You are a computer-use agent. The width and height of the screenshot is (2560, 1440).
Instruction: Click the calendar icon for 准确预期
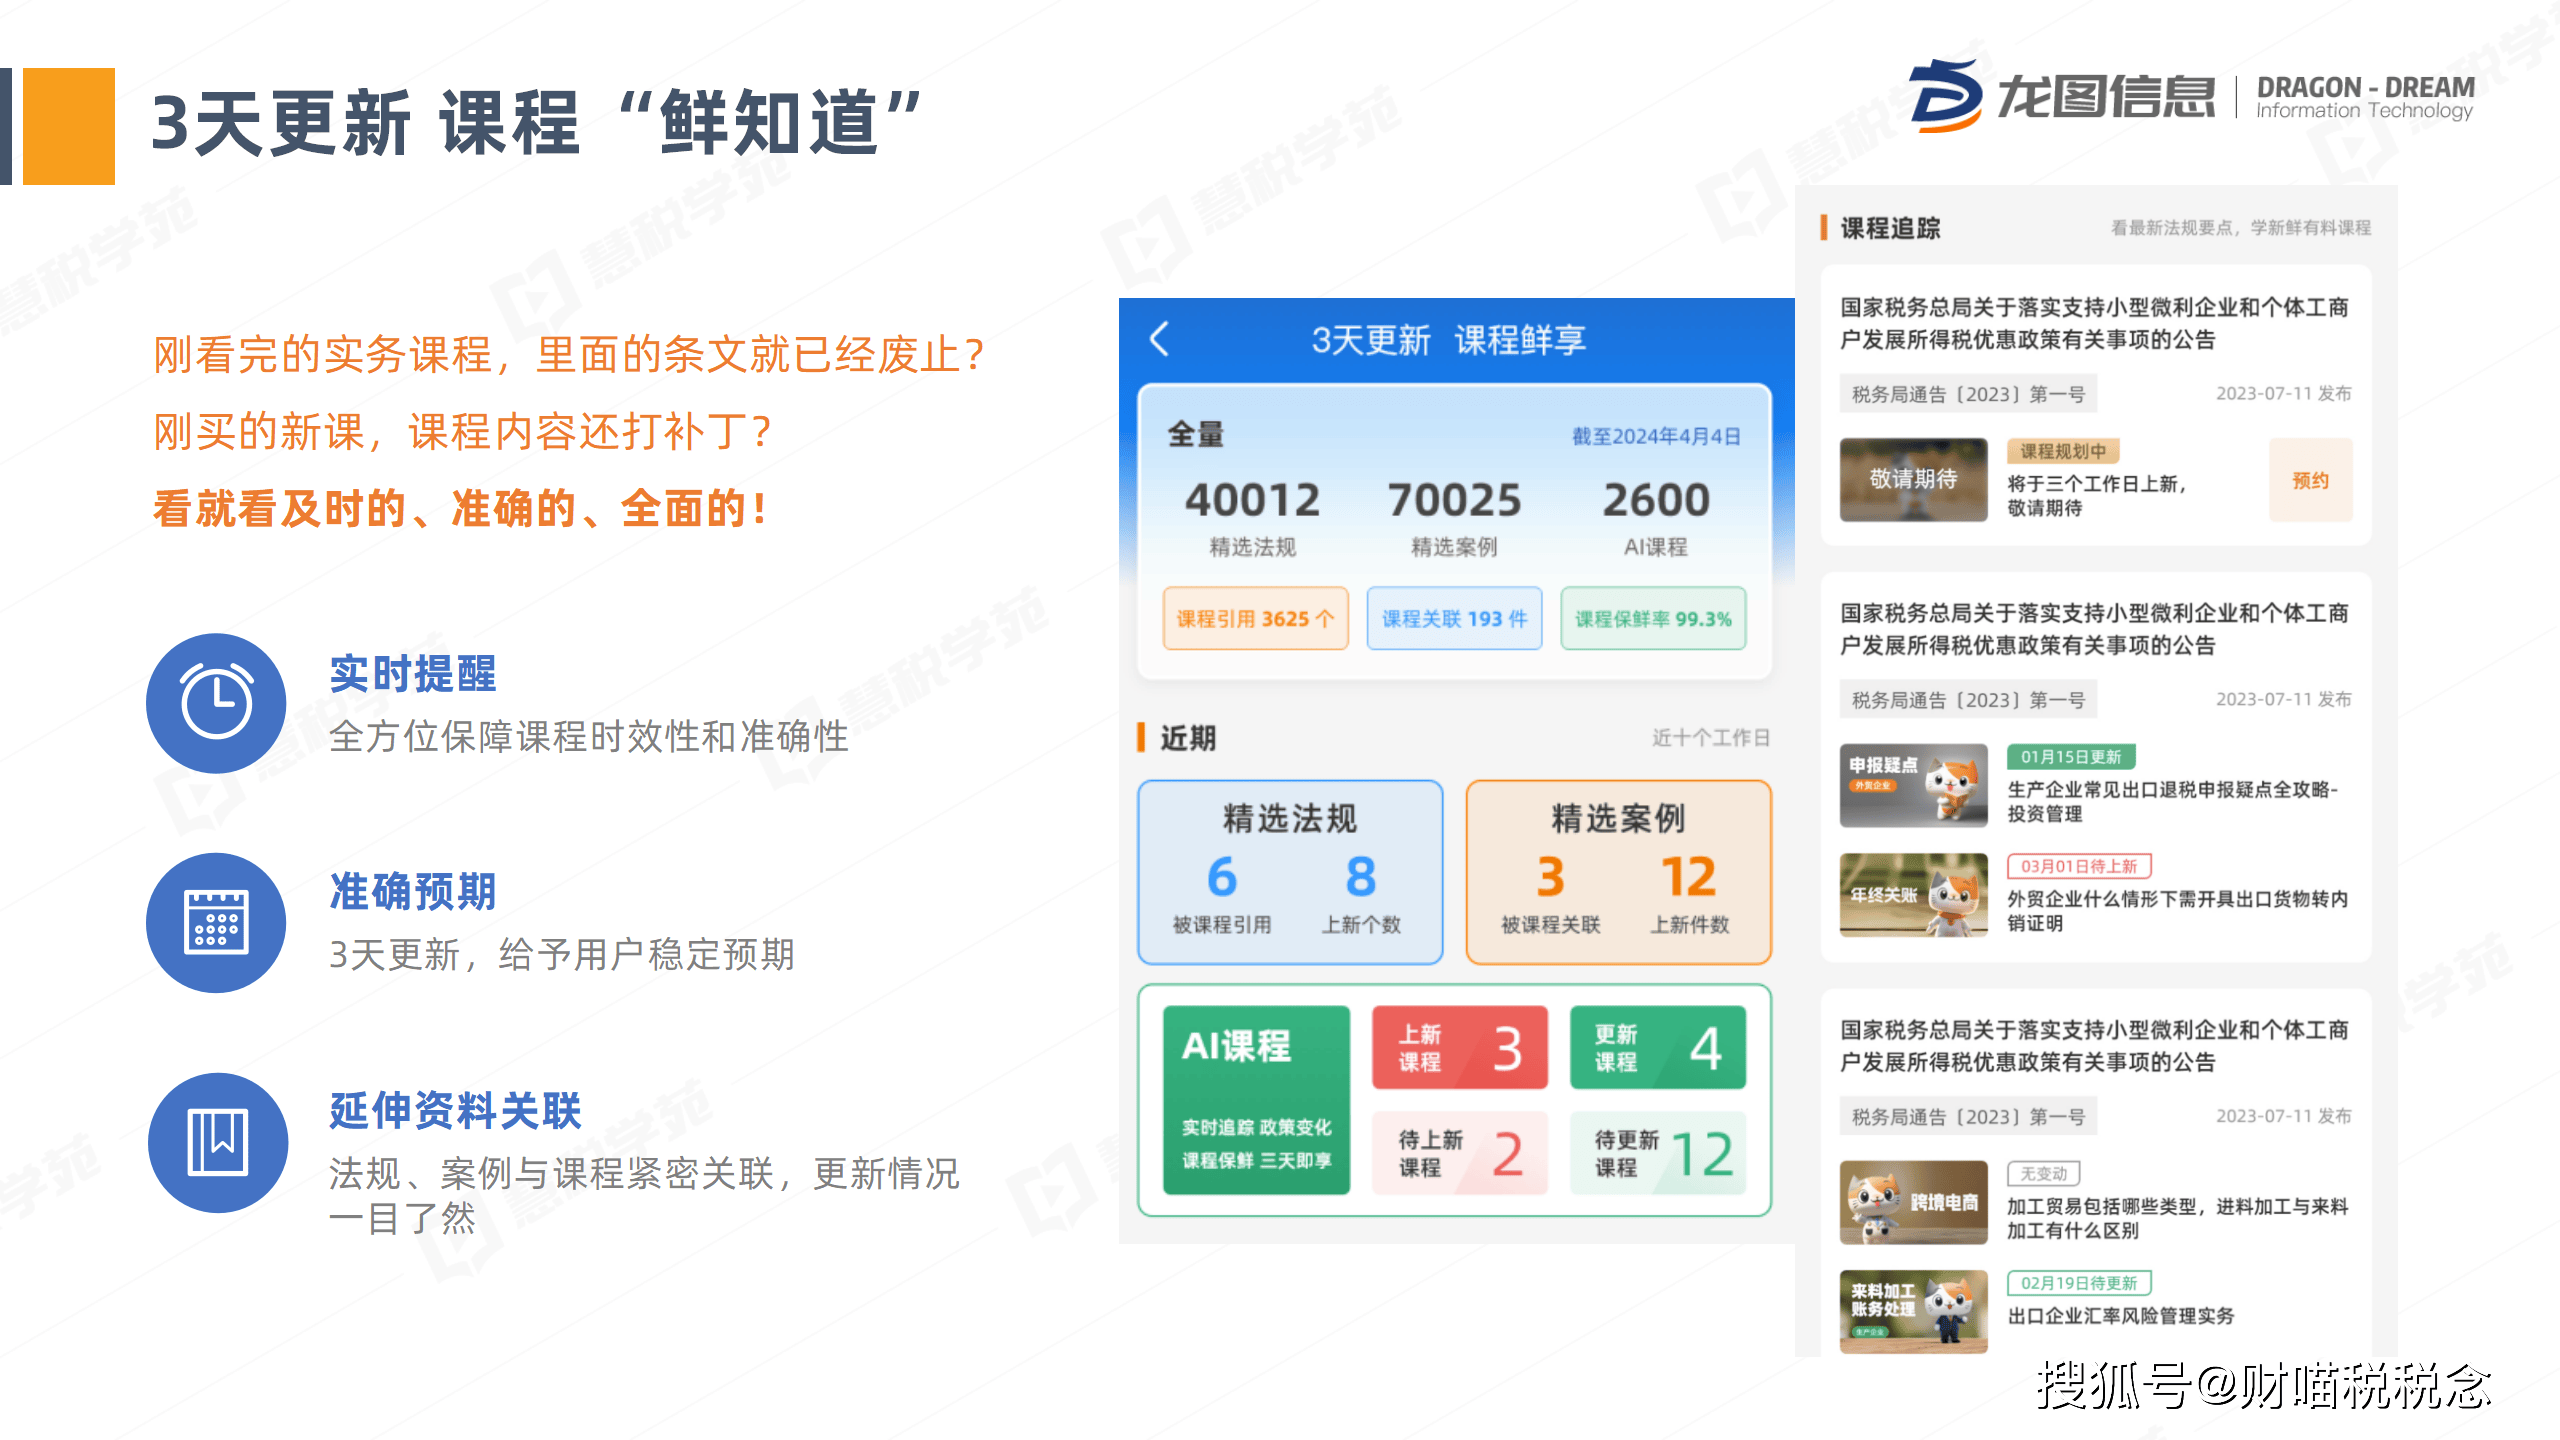click(x=217, y=922)
